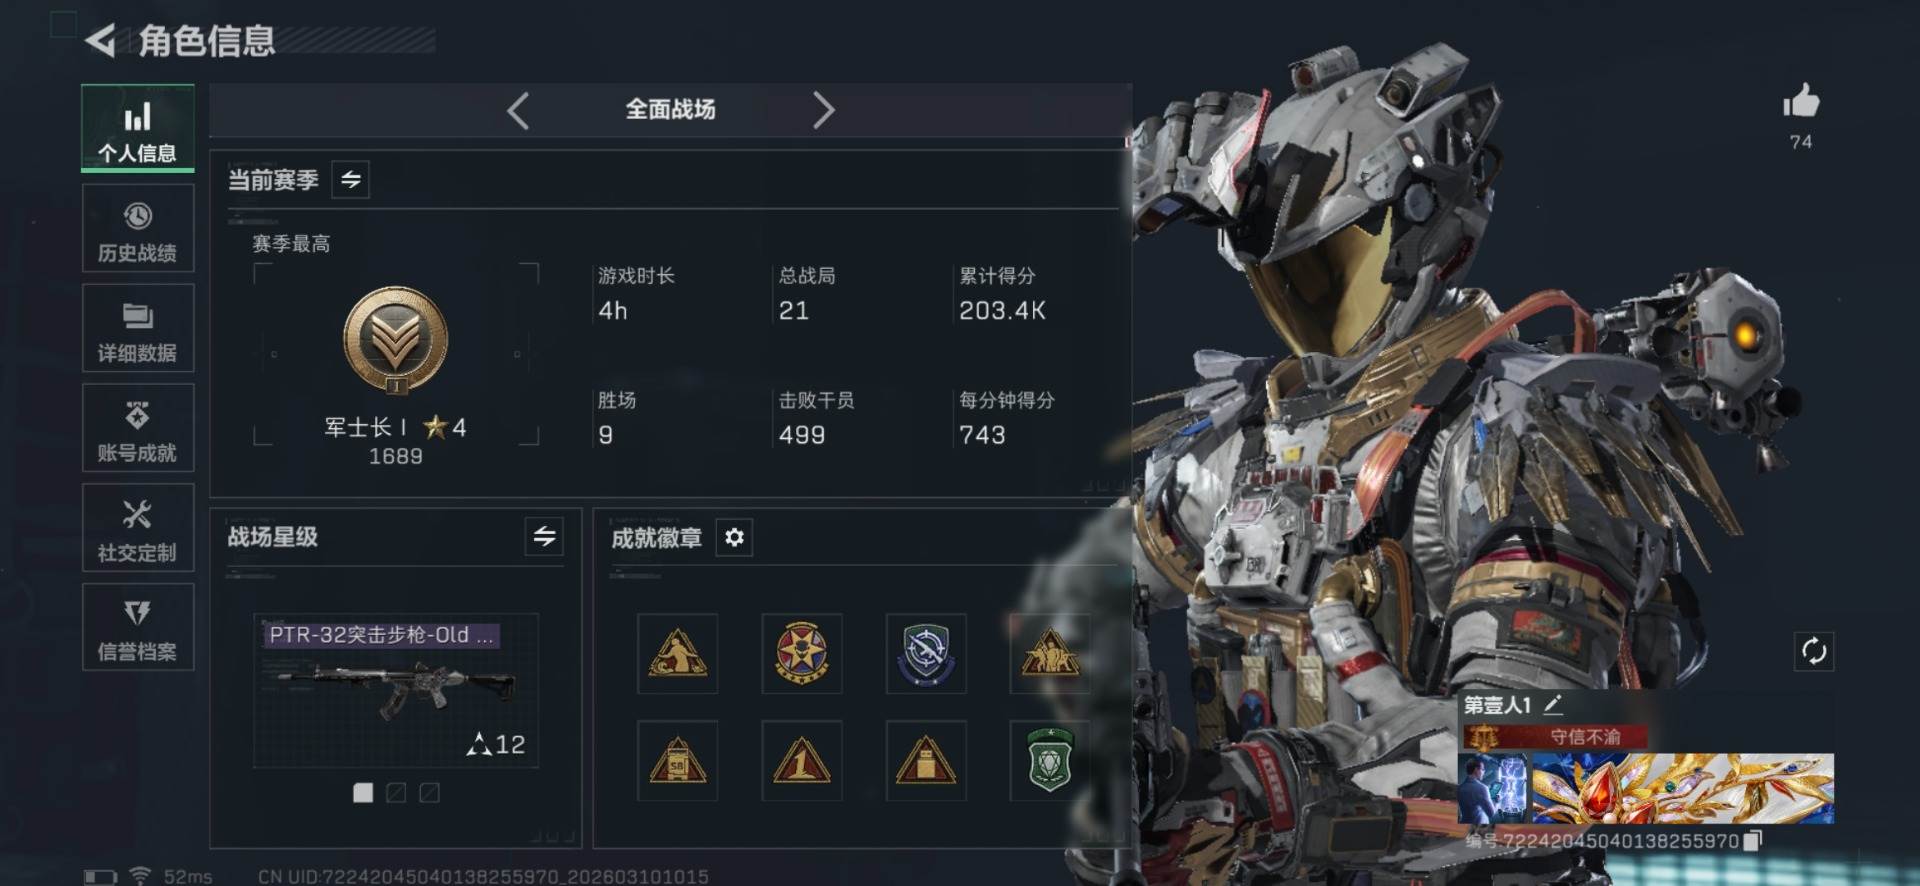The image size is (1920, 886).
Task: Toggle the 当前赛季 season switch button
Action: click(x=351, y=180)
